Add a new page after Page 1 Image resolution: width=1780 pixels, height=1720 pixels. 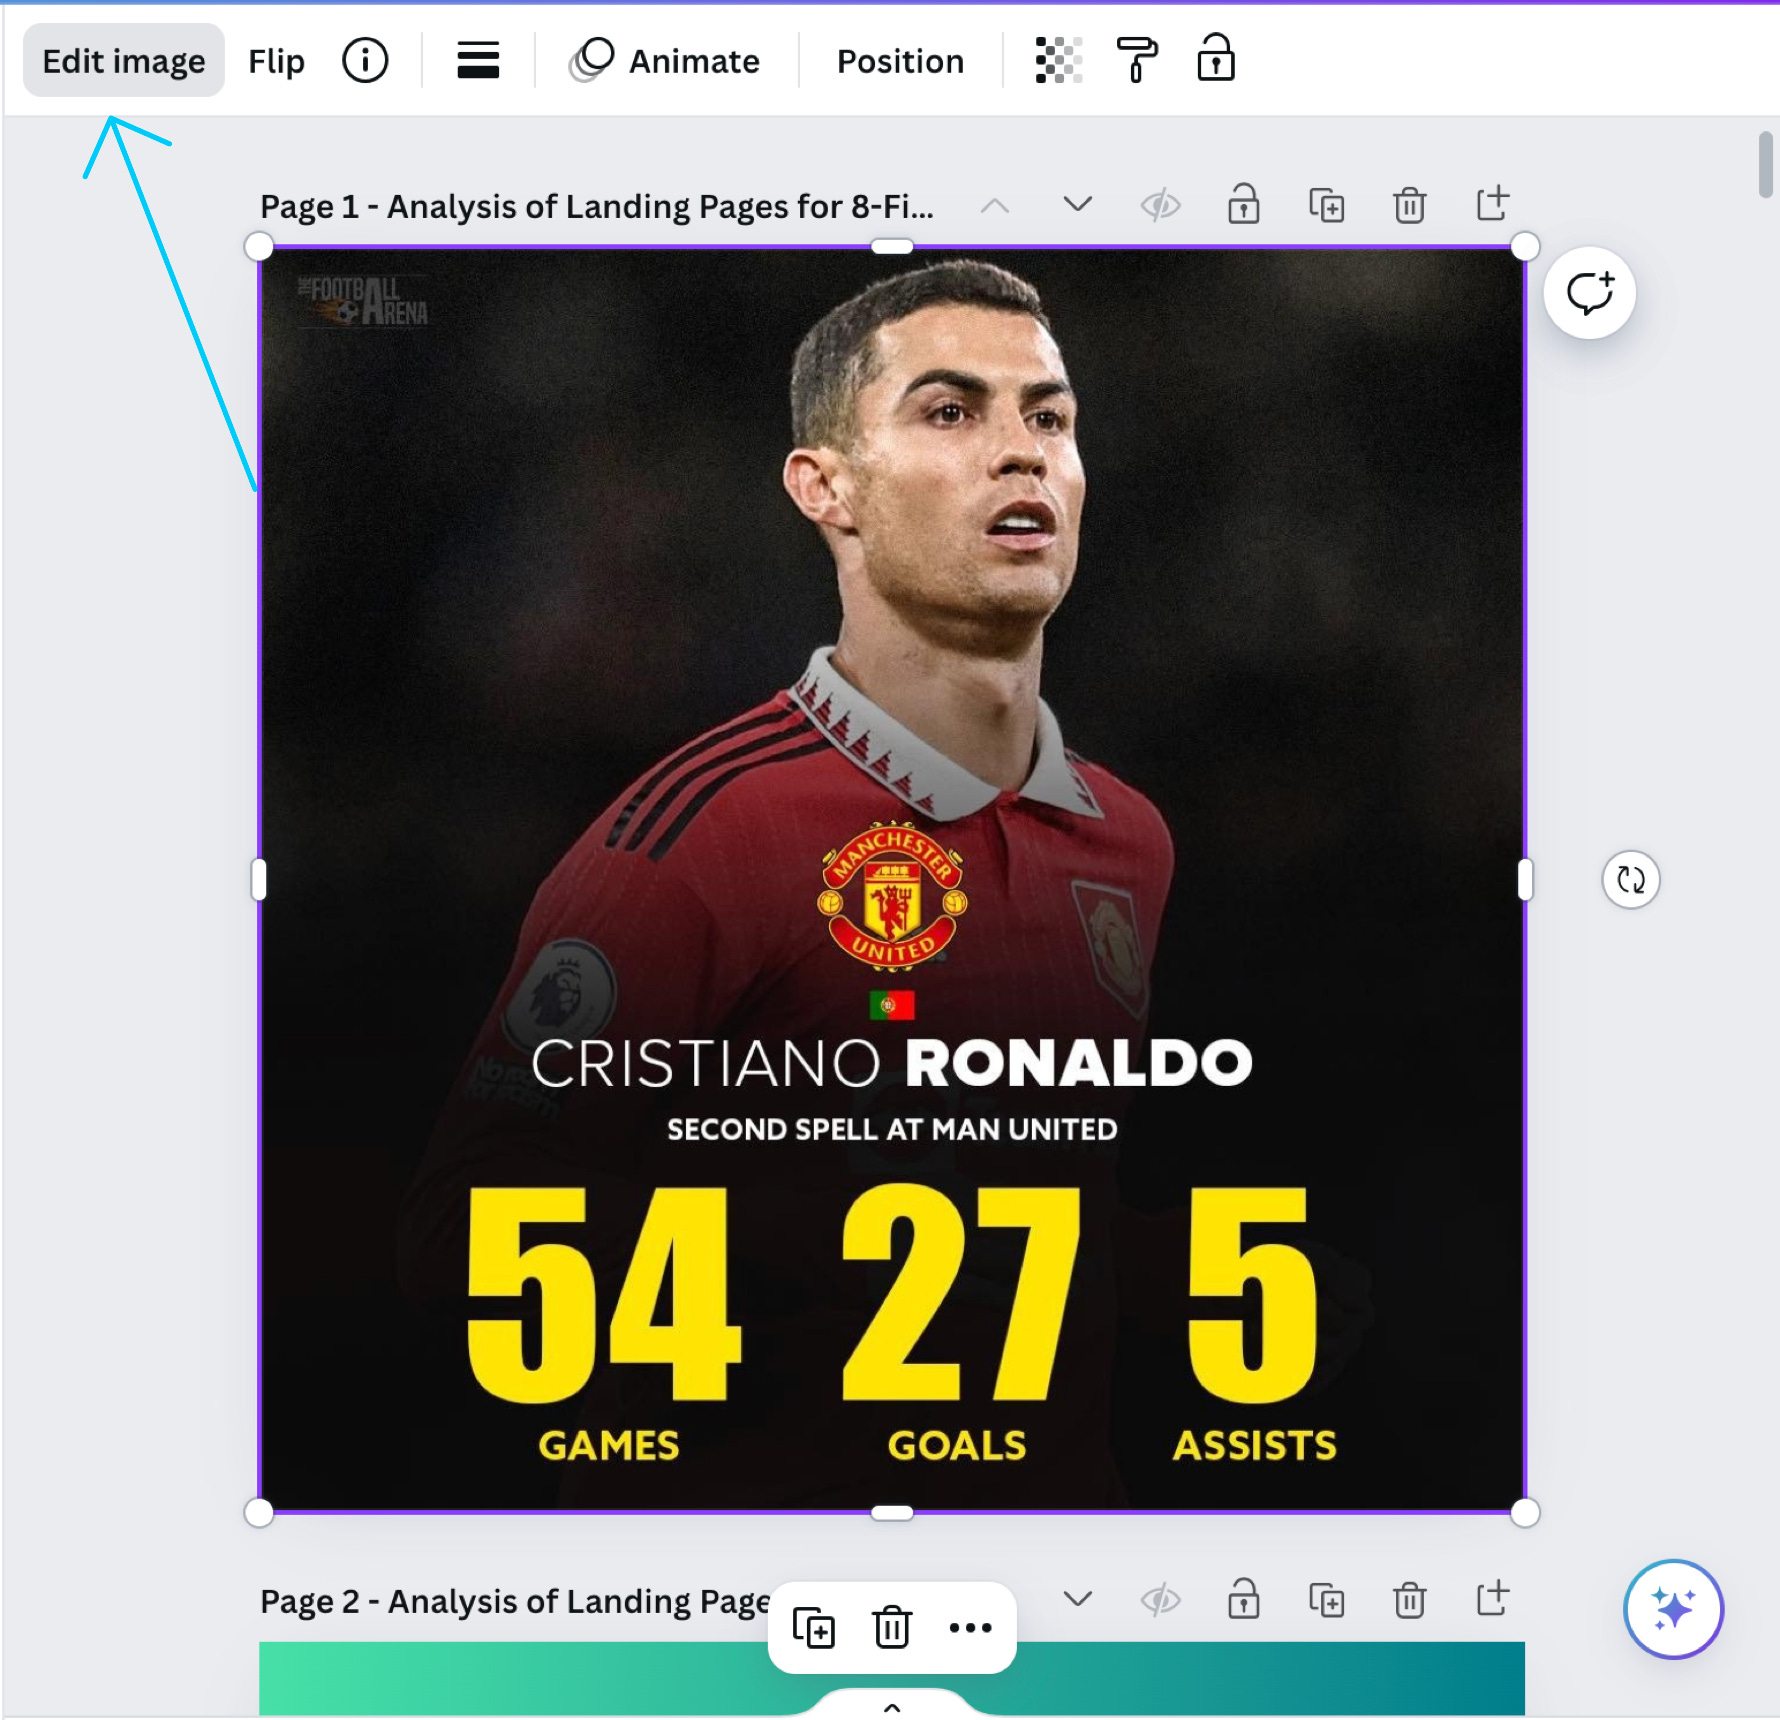point(1492,203)
